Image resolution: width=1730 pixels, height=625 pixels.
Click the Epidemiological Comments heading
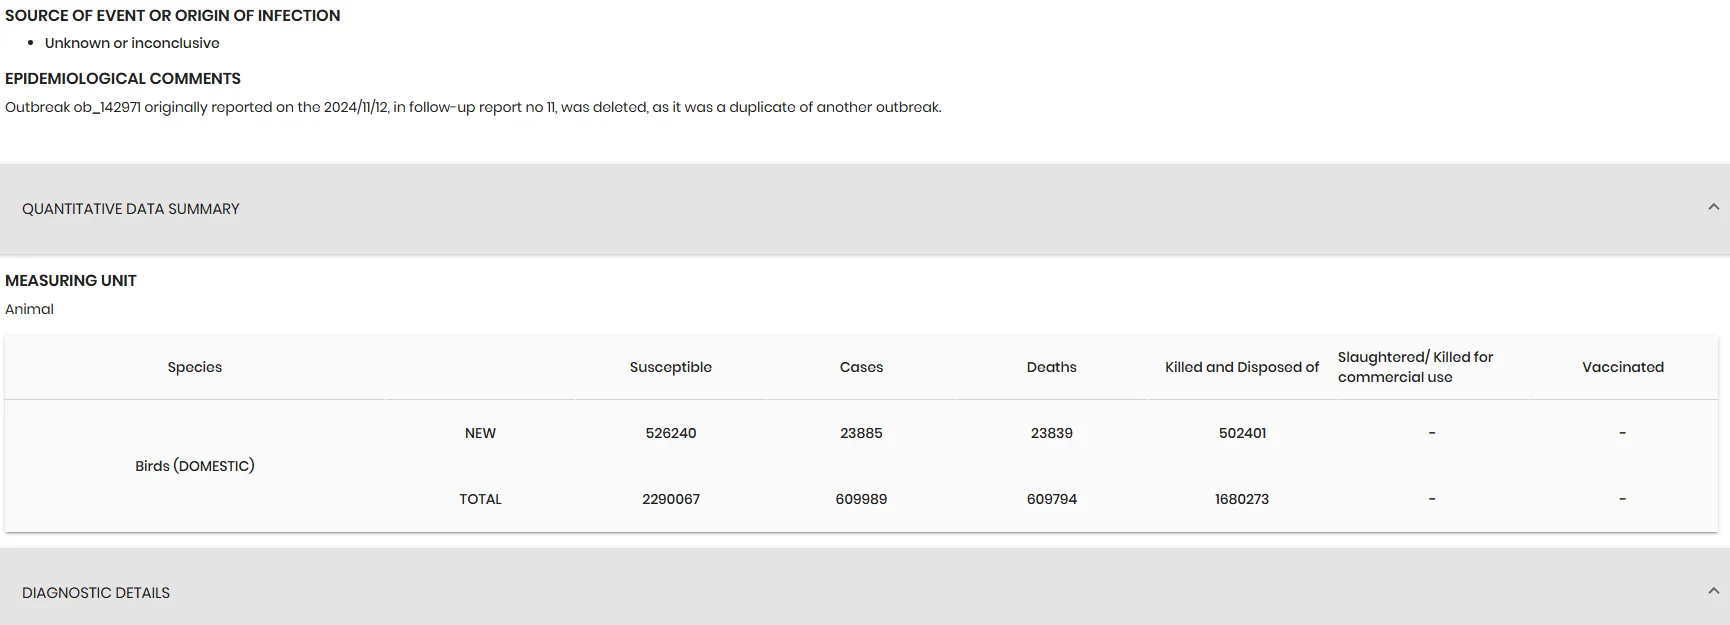click(123, 79)
